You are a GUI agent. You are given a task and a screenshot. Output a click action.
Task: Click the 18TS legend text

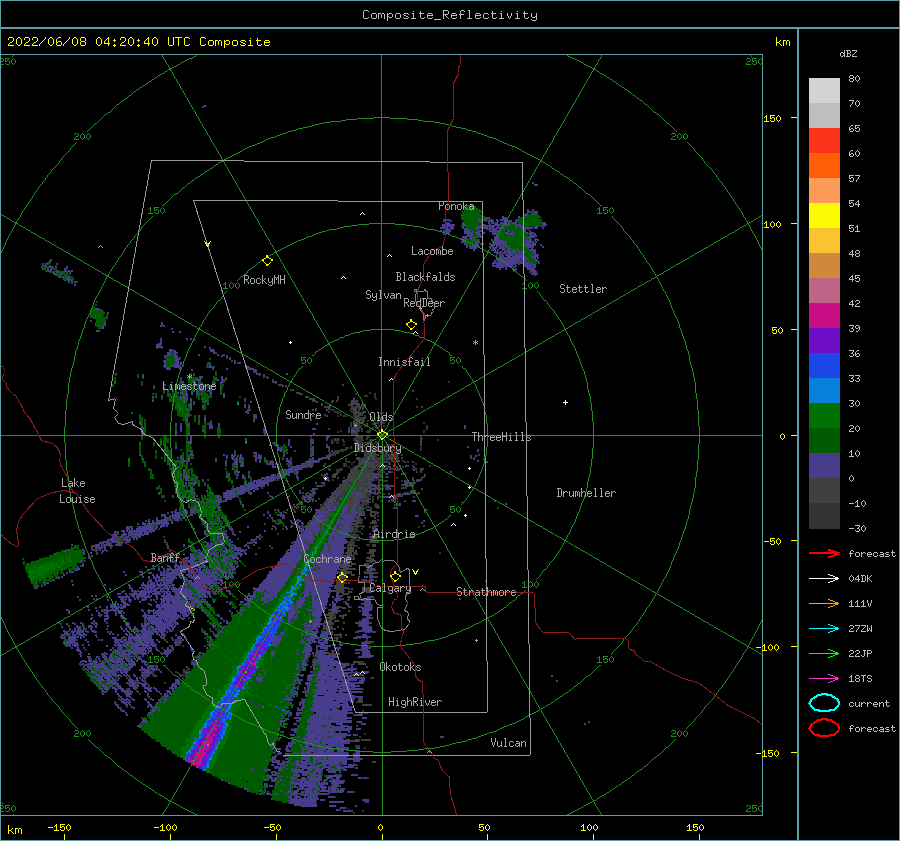tap(860, 679)
